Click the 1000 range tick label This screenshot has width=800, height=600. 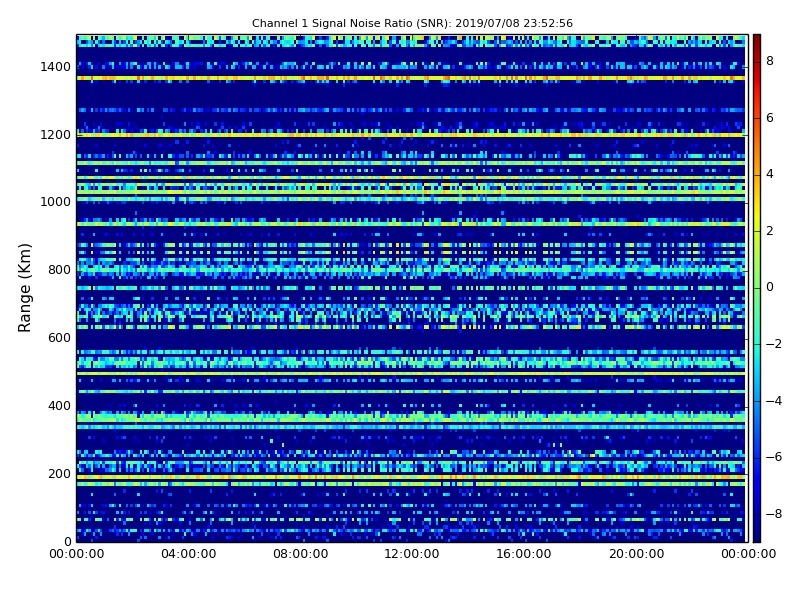(x=55, y=202)
